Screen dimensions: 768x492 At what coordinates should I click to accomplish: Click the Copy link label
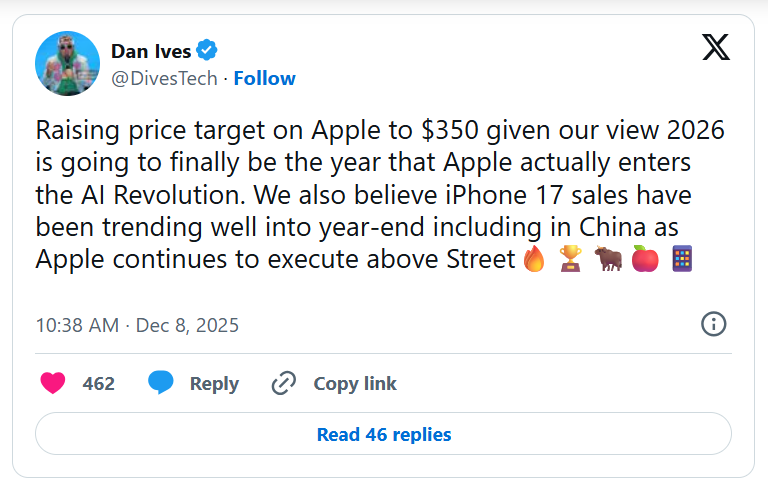[355, 383]
